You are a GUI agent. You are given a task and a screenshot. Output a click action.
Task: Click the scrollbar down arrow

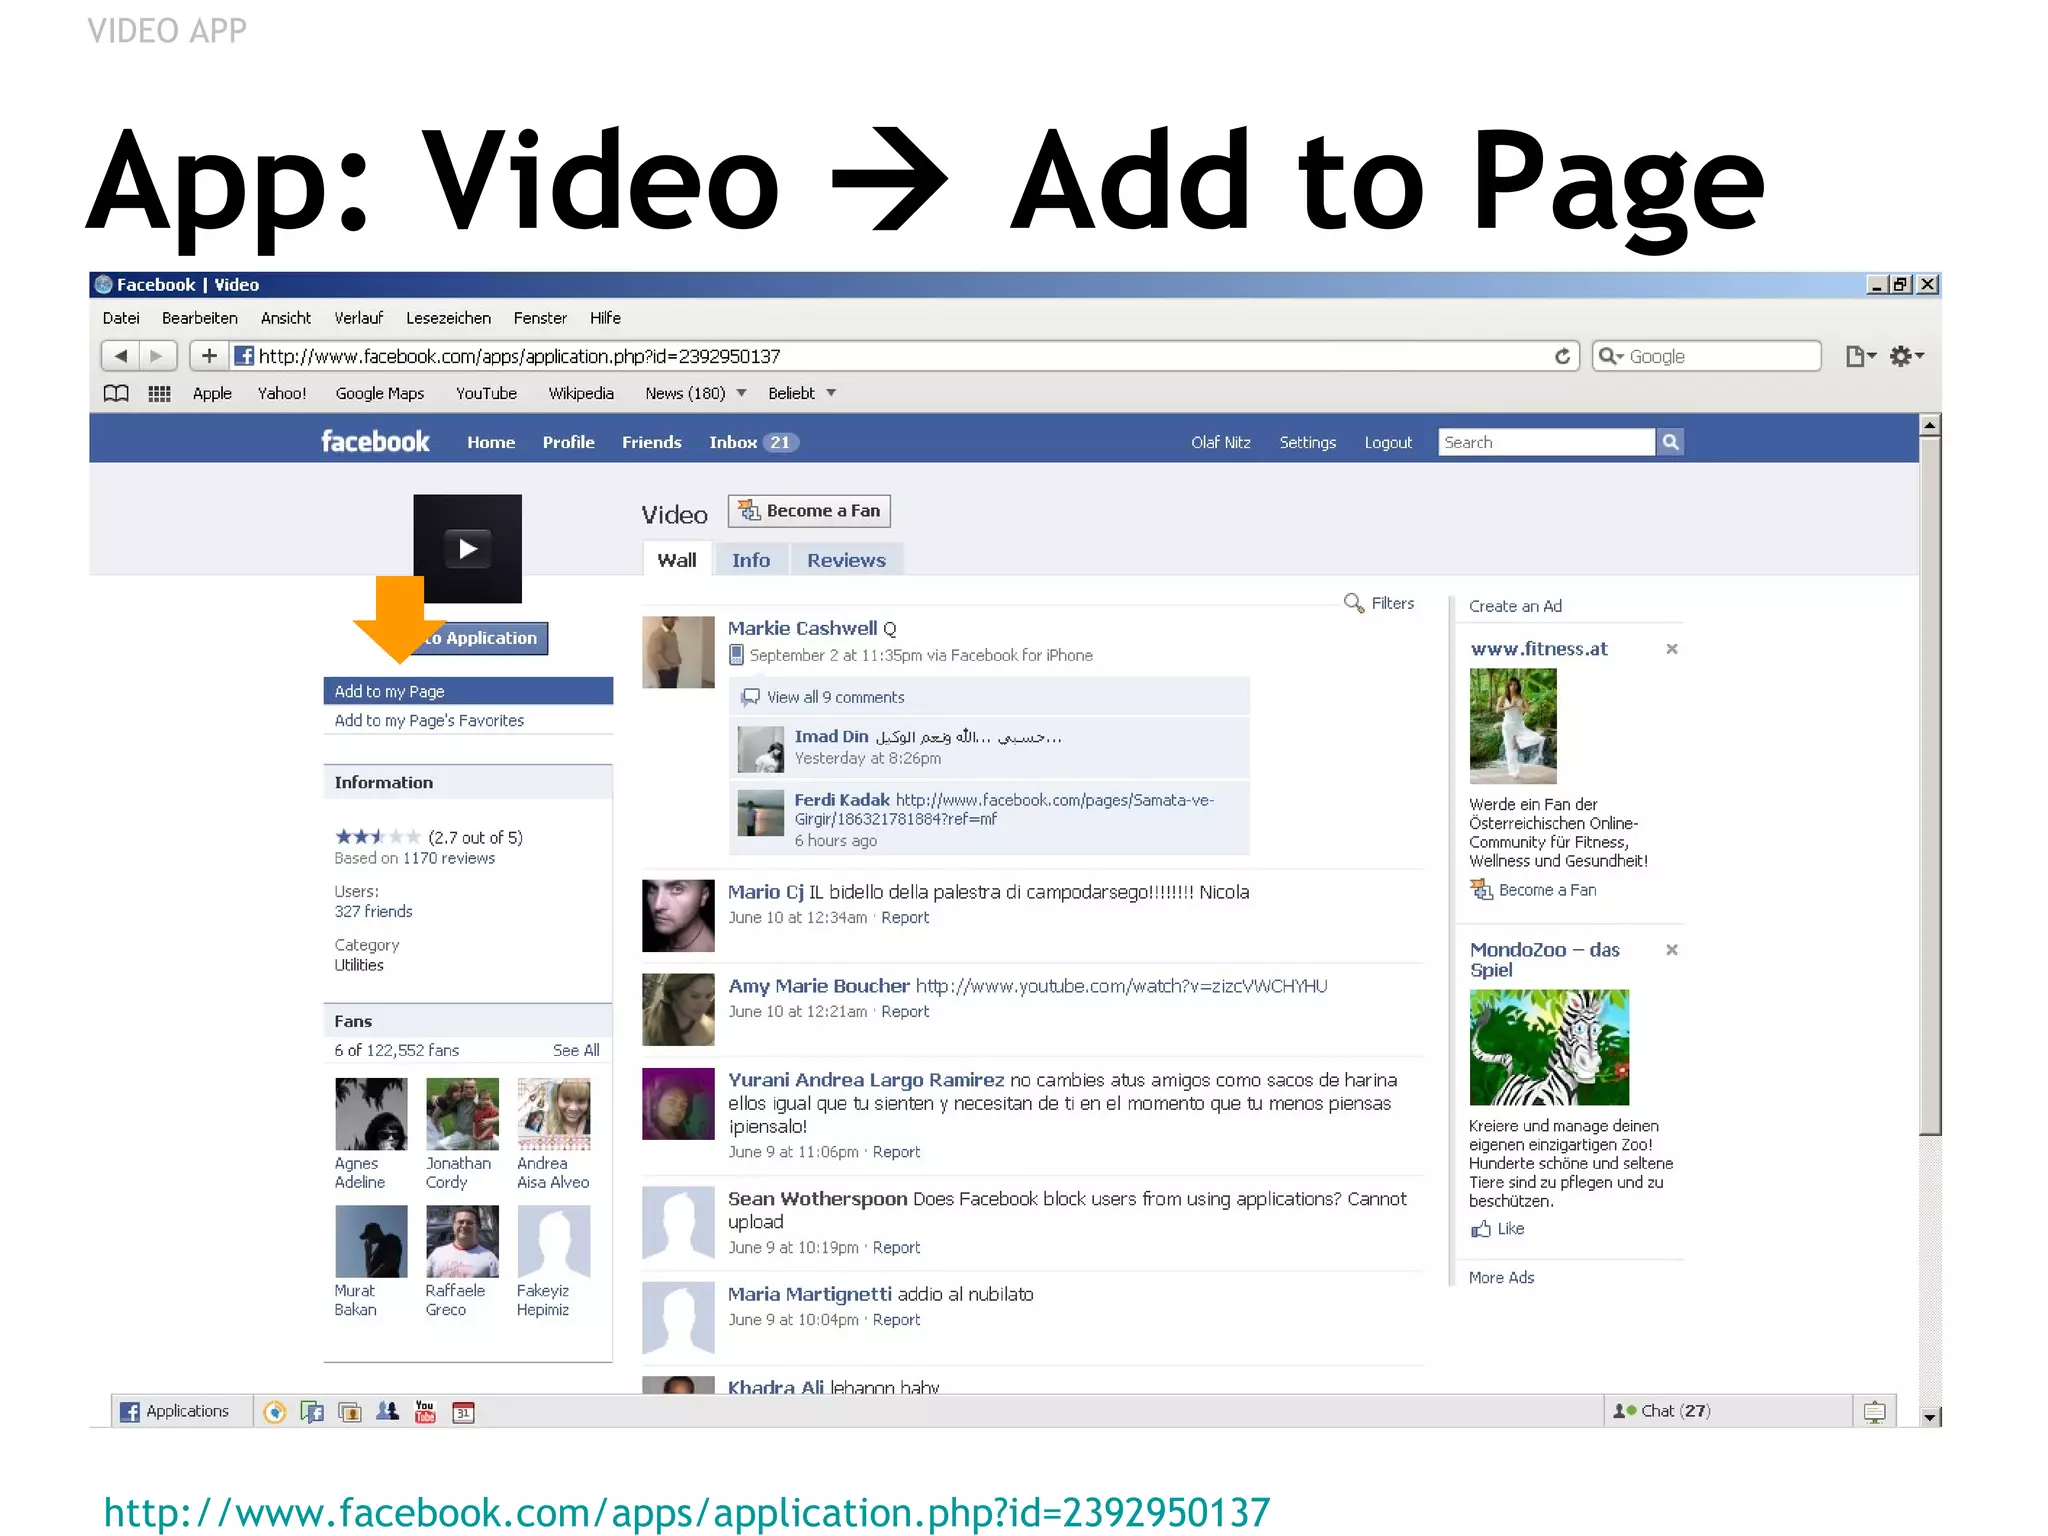tap(1930, 1416)
